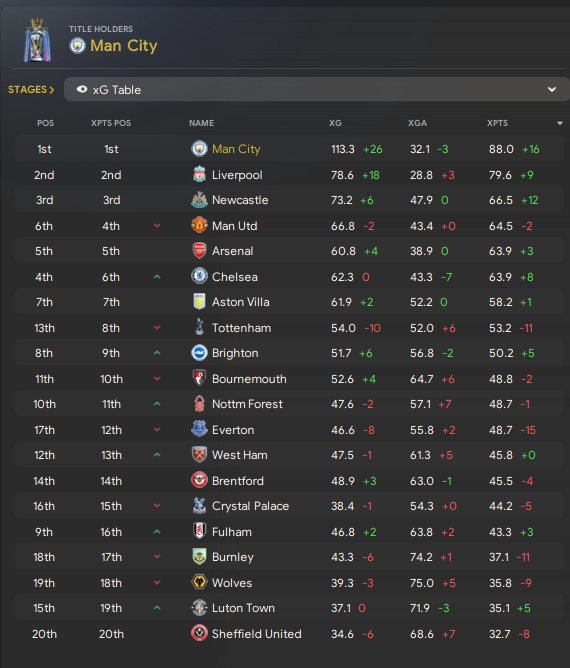Click the Newcastle club crest

point(199,200)
